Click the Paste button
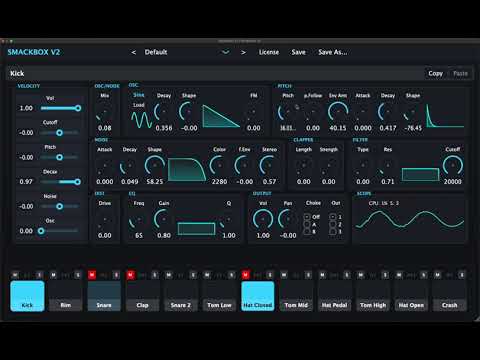This screenshot has height=360, width=480. coord(460,73)
